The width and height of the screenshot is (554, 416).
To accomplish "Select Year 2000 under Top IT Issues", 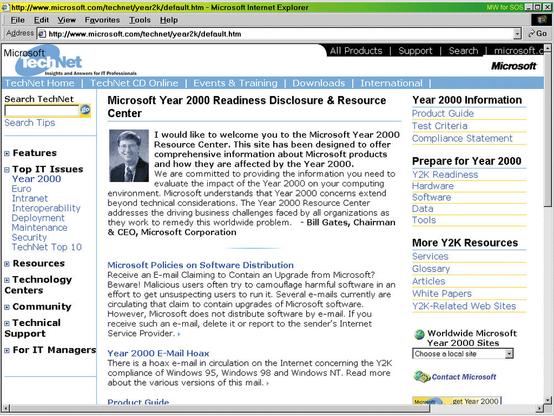I will click(36, 179).
